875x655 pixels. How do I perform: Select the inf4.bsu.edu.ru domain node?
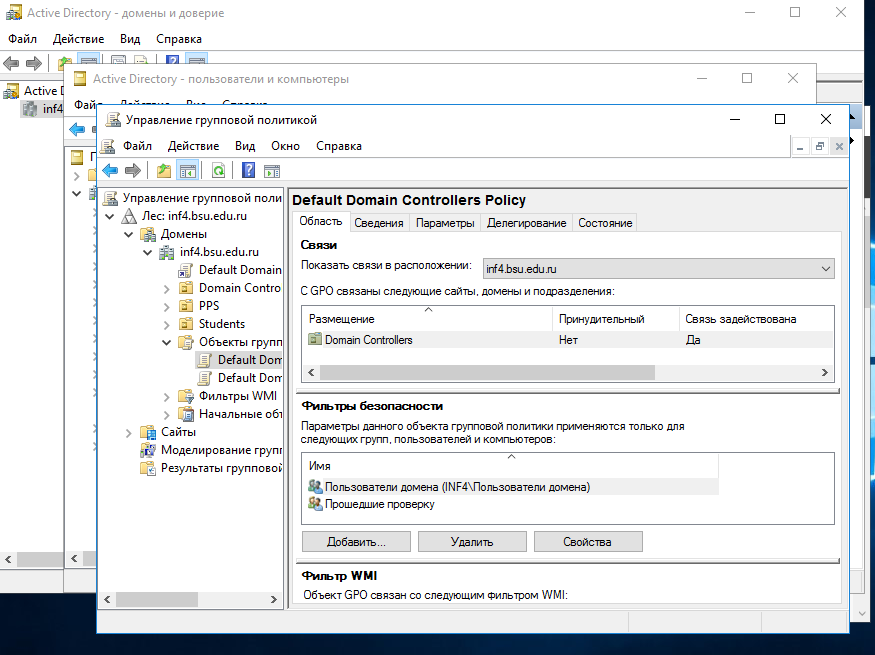click(x=219, y=252)
